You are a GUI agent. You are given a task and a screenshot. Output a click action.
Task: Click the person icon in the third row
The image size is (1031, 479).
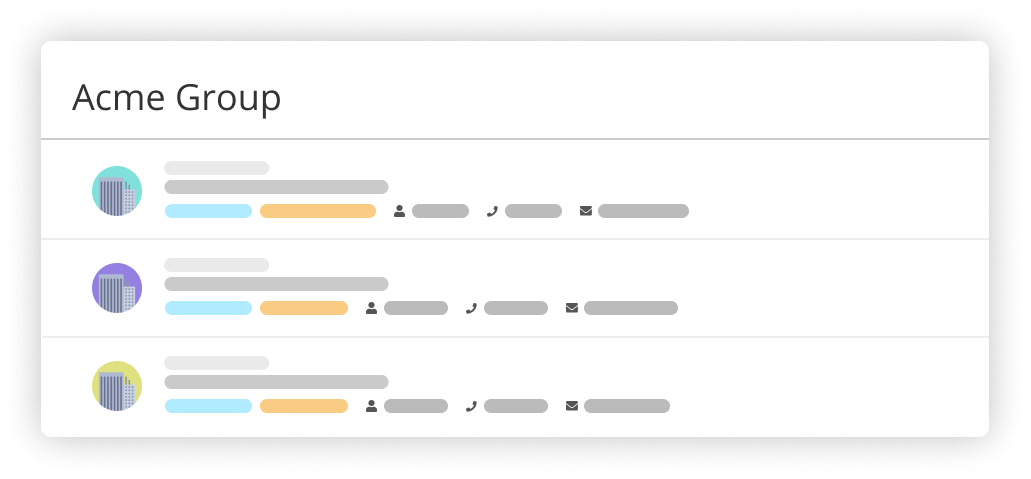(372, 406)
